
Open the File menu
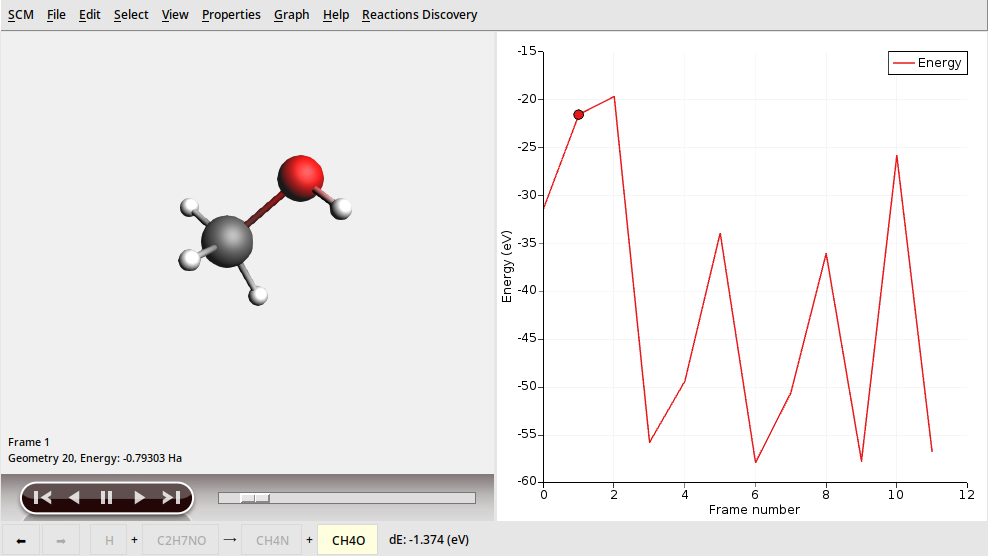(56, 15)
